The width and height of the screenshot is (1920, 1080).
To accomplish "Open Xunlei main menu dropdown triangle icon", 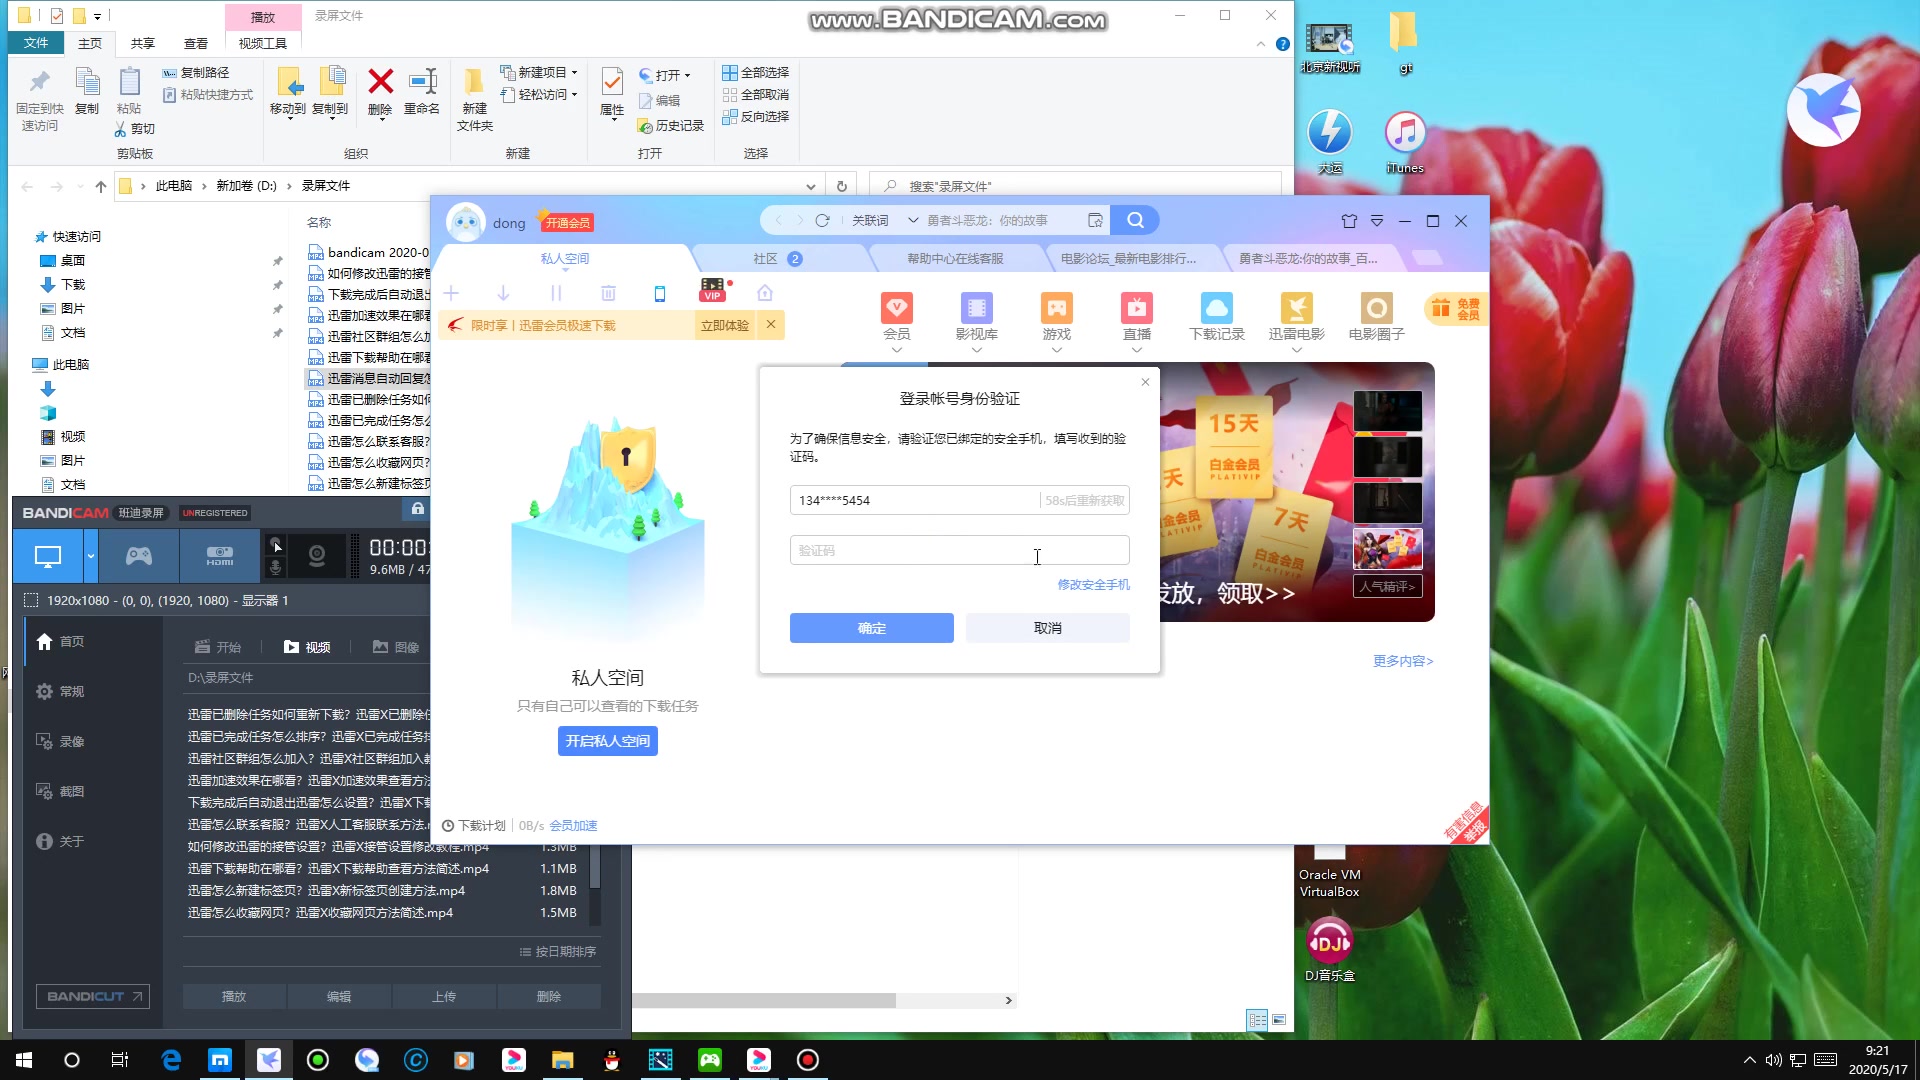I will coord(1377,221).
